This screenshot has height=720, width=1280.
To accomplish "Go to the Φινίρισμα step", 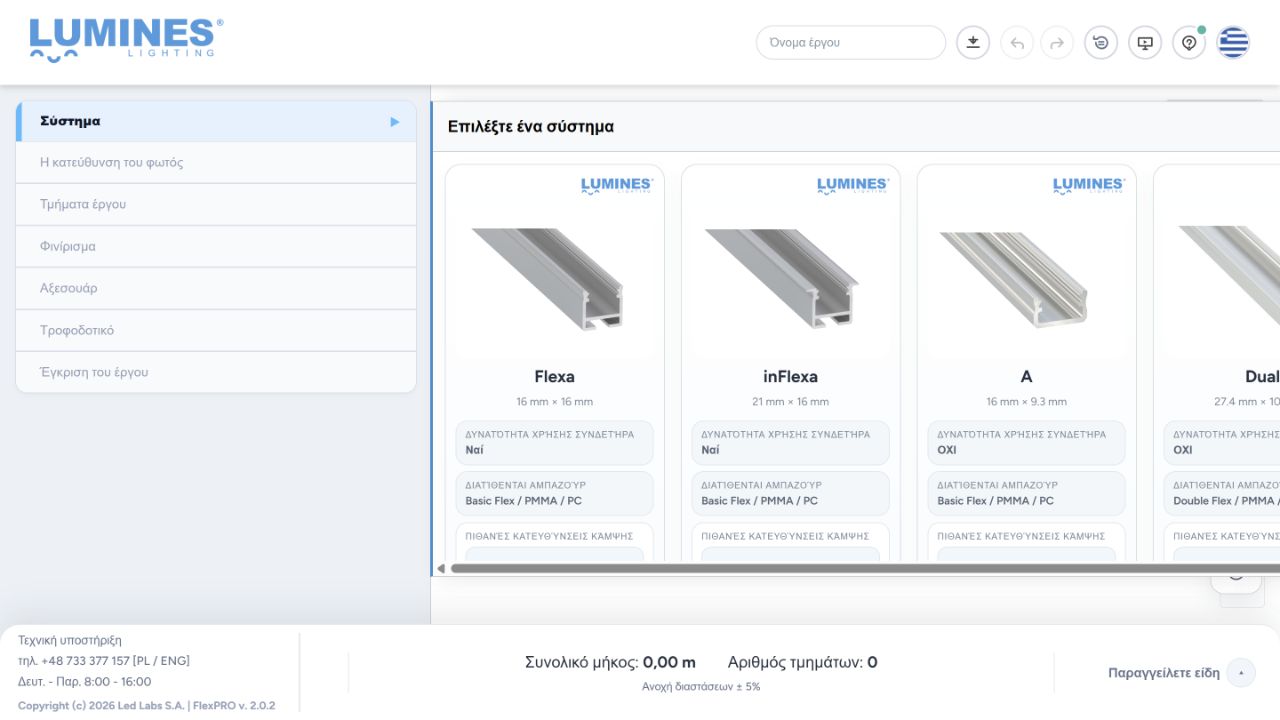I will click(x=216, y=246).
